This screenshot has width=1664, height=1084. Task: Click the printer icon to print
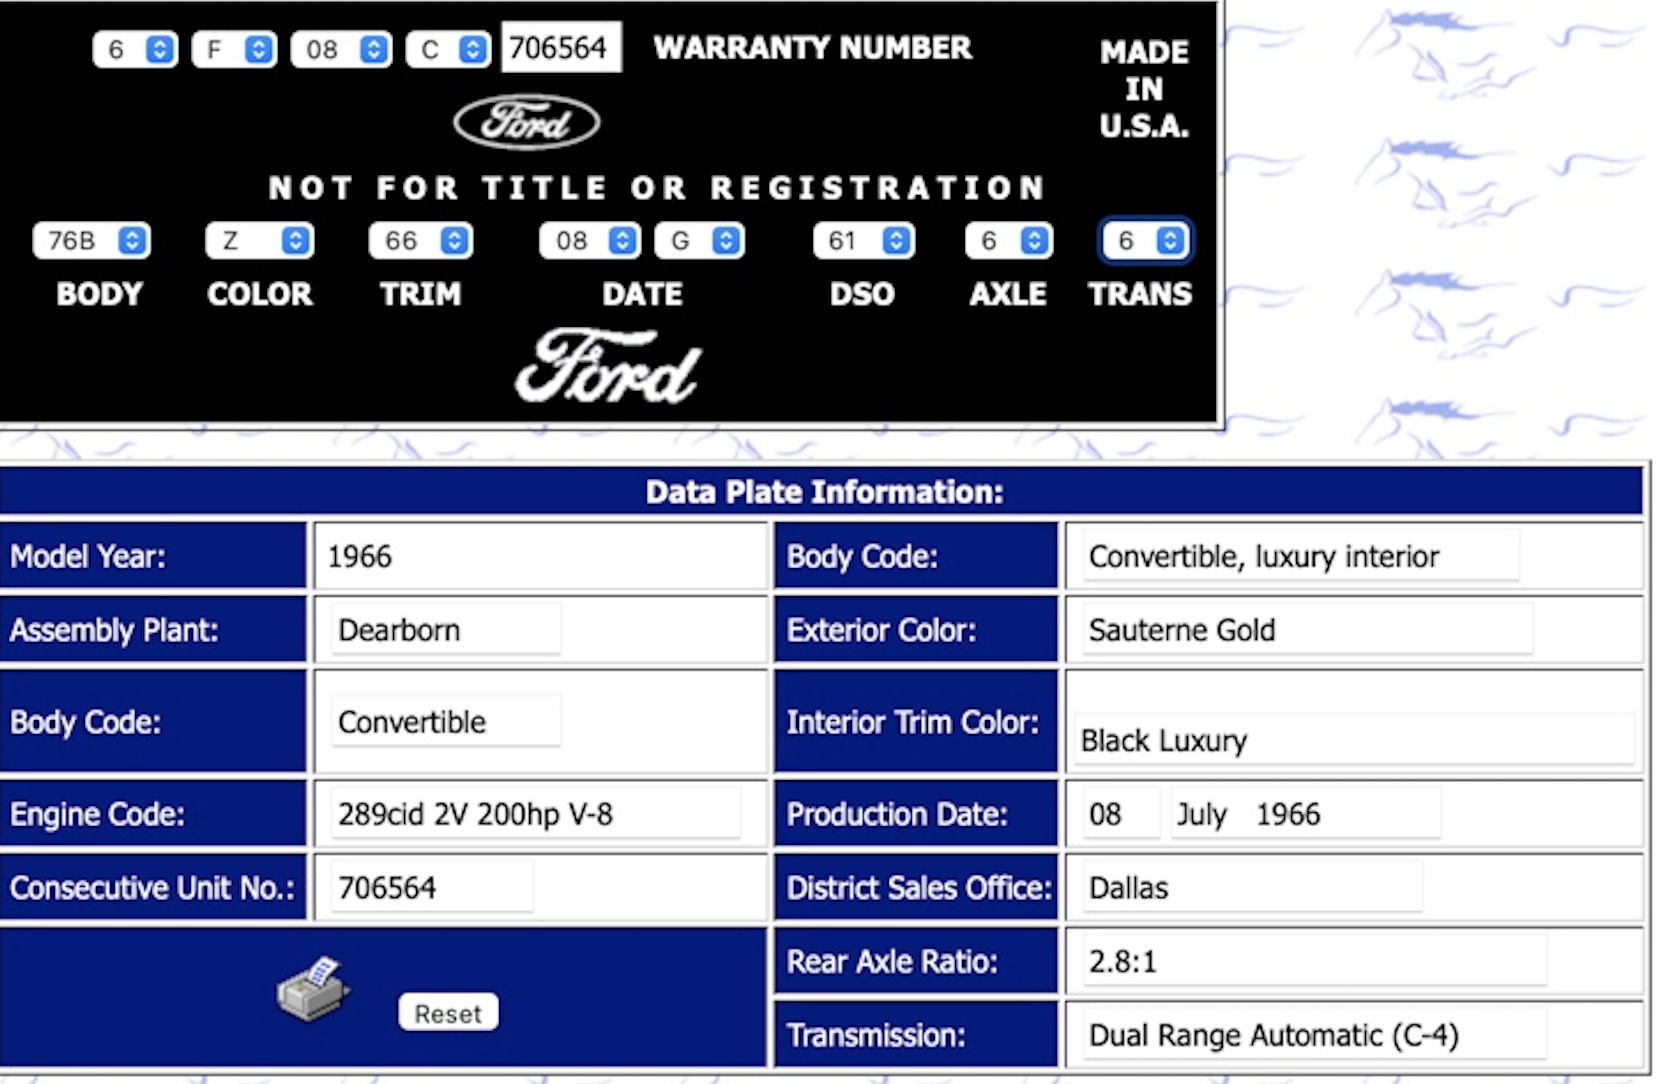click(313, 989)
